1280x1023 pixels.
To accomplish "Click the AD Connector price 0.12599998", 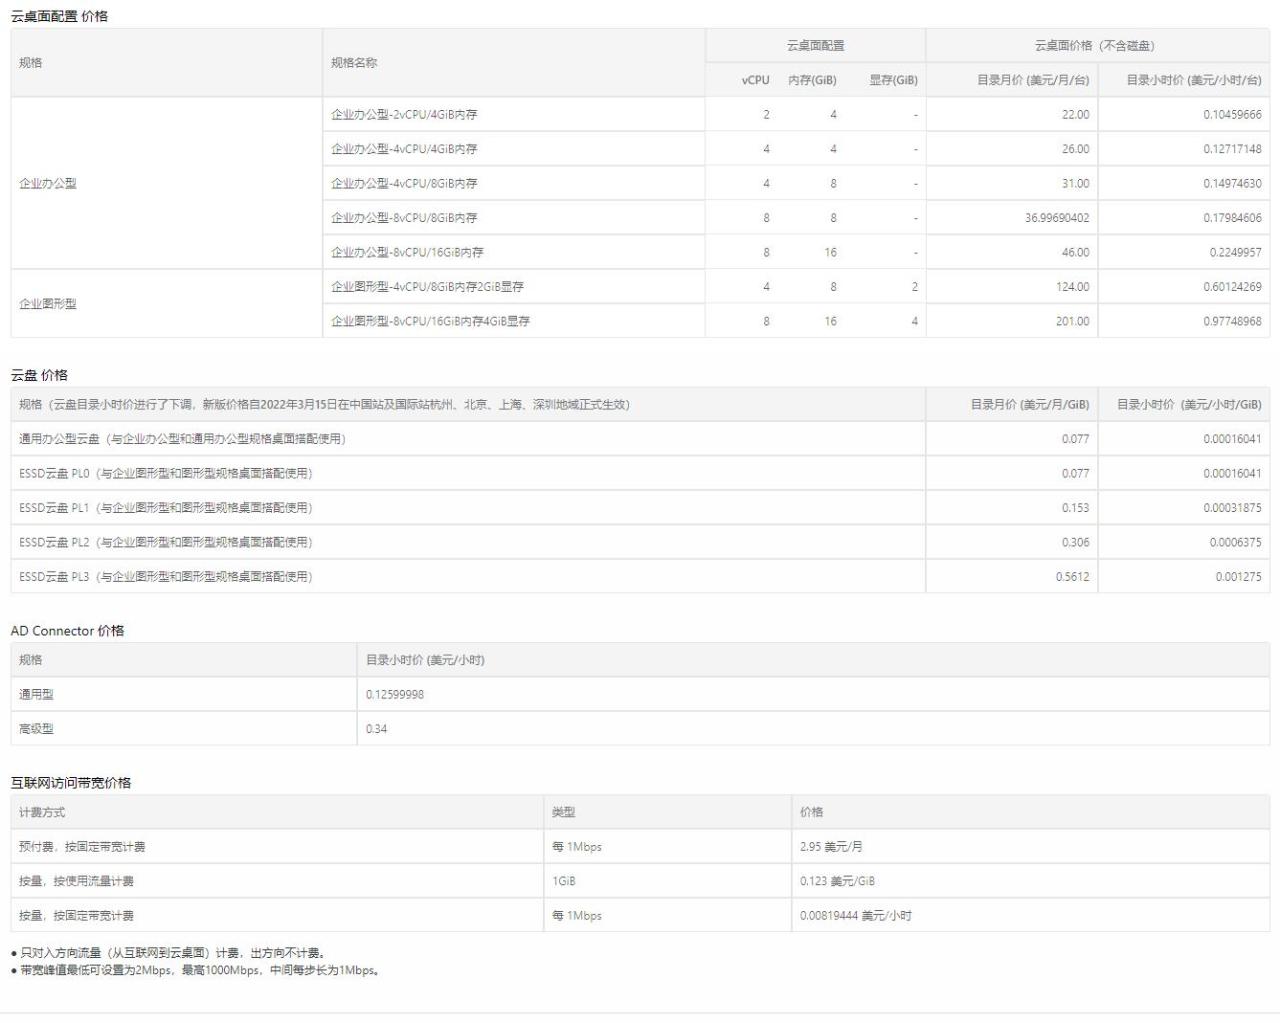I will (395, 695).
